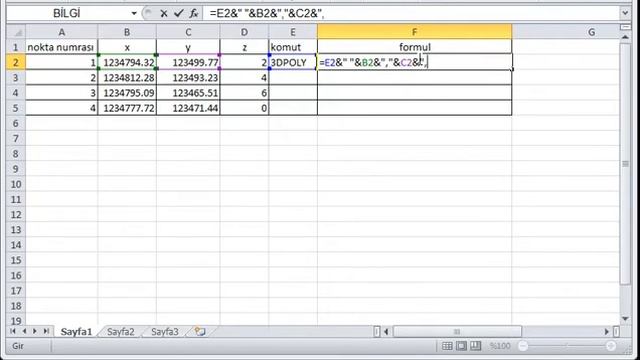Select column G header
This screenshot has height=360, width=640.
coord(591,32)
